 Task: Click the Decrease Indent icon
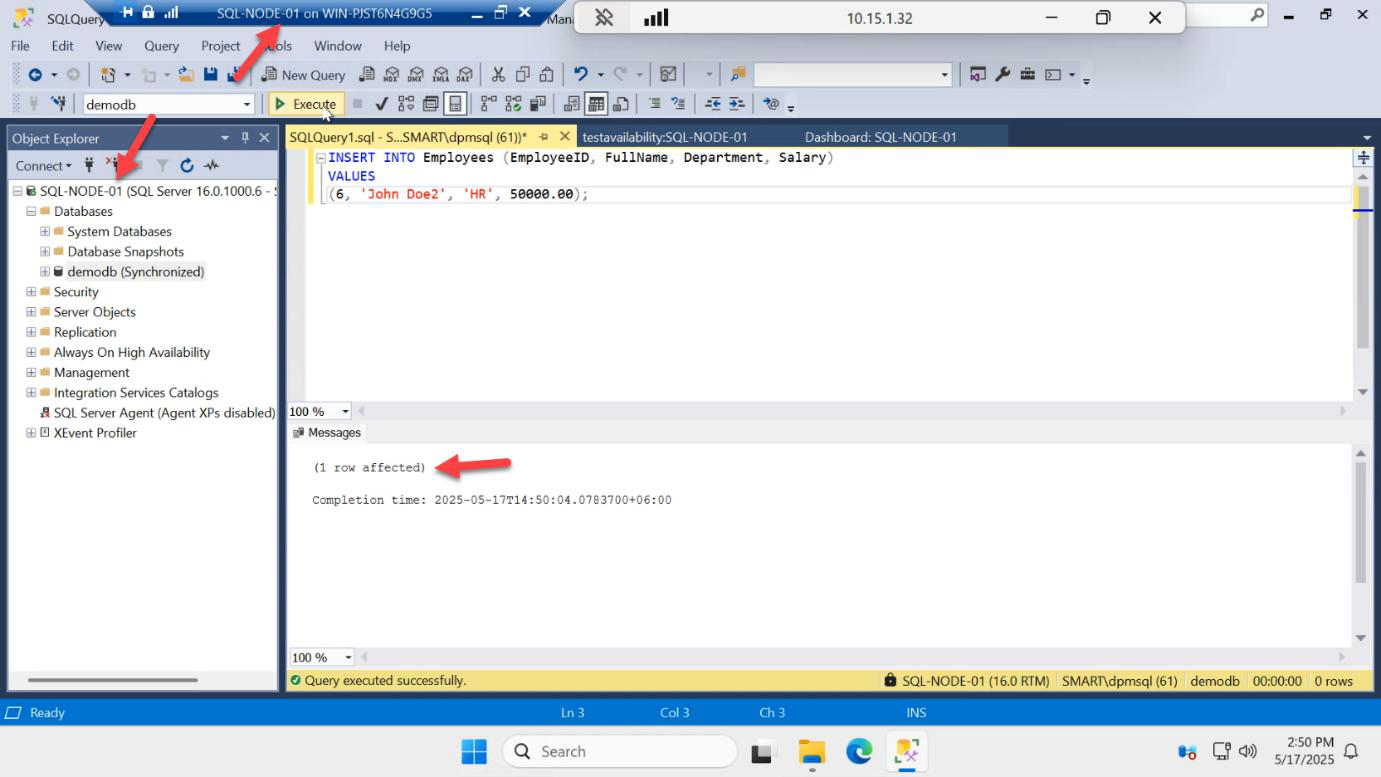click(713, 104)
